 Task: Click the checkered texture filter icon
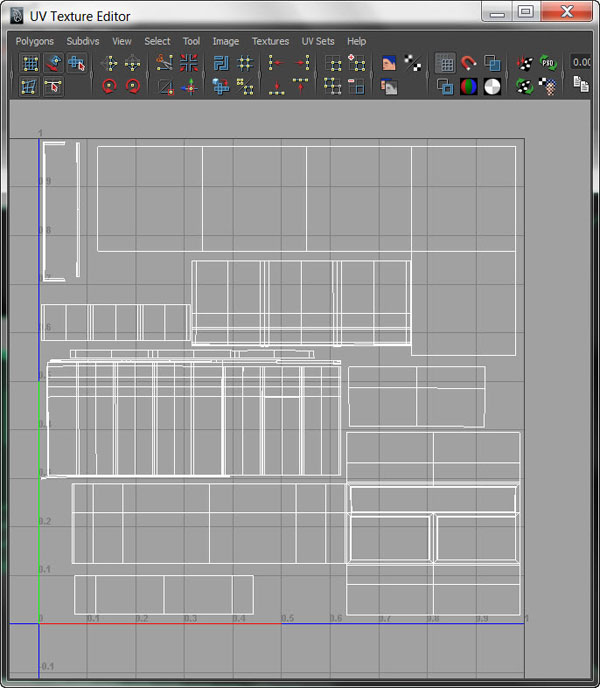click(548, 87)
